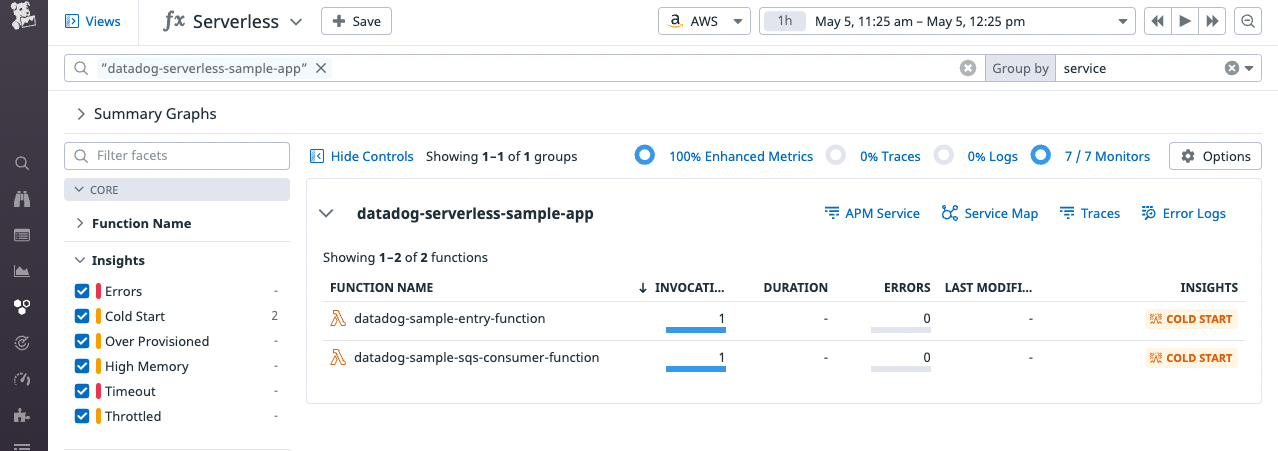The height and width of the screenshot is (451, 1278).
Task: Open the binoculars icon in sidebar
Action: click(x=23, y=199)
